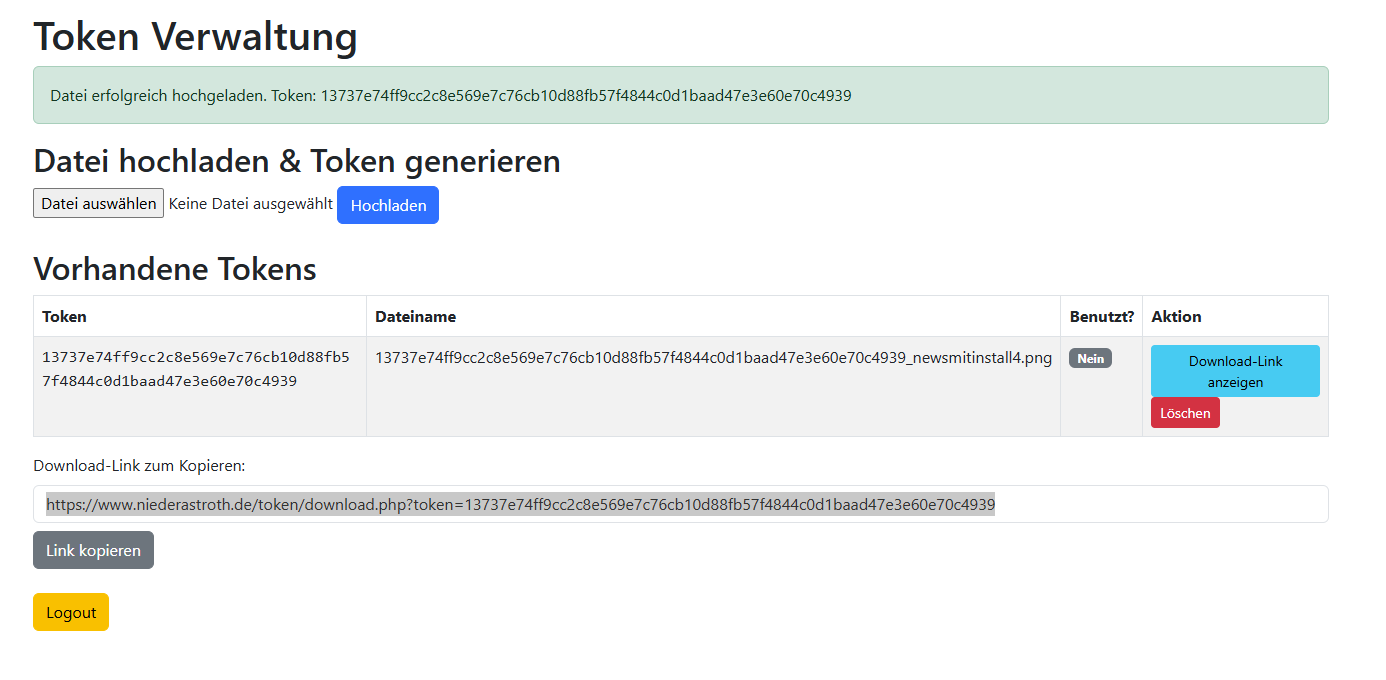
Task: Click the "Keine Datei ausgewählt" file label
Action: pos(250,204)
